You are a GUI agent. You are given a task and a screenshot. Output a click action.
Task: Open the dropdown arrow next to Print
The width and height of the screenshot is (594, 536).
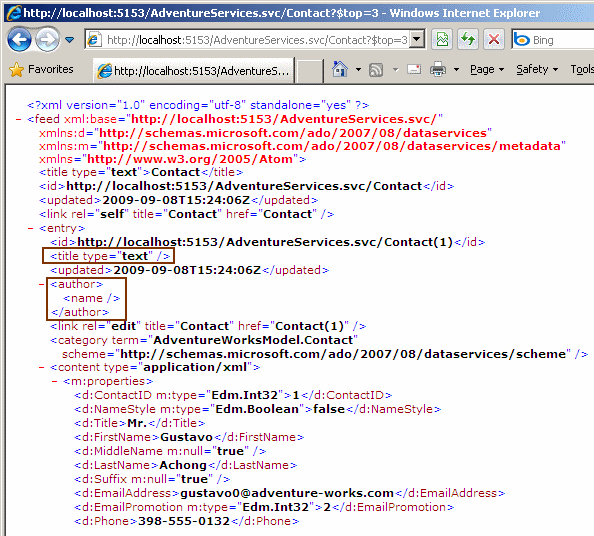pos(456,70)
